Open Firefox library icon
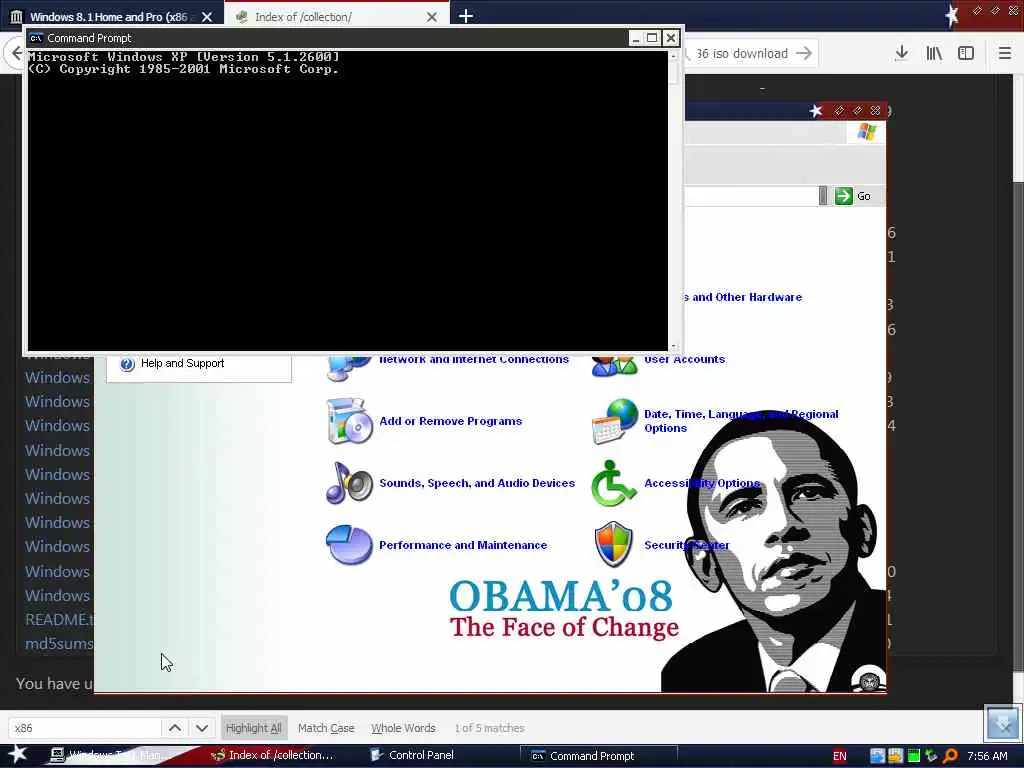The image size is (1024, 768). [934, 53]
